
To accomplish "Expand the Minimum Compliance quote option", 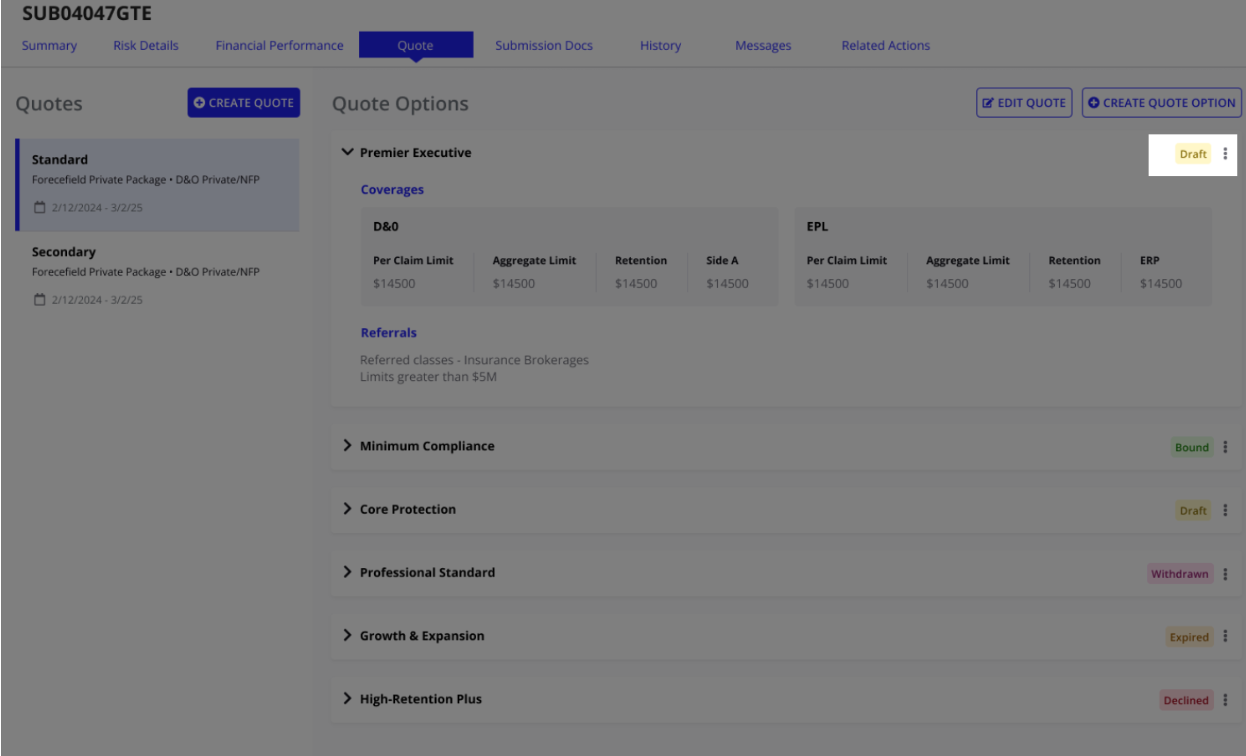I will (x=348, y=446).
